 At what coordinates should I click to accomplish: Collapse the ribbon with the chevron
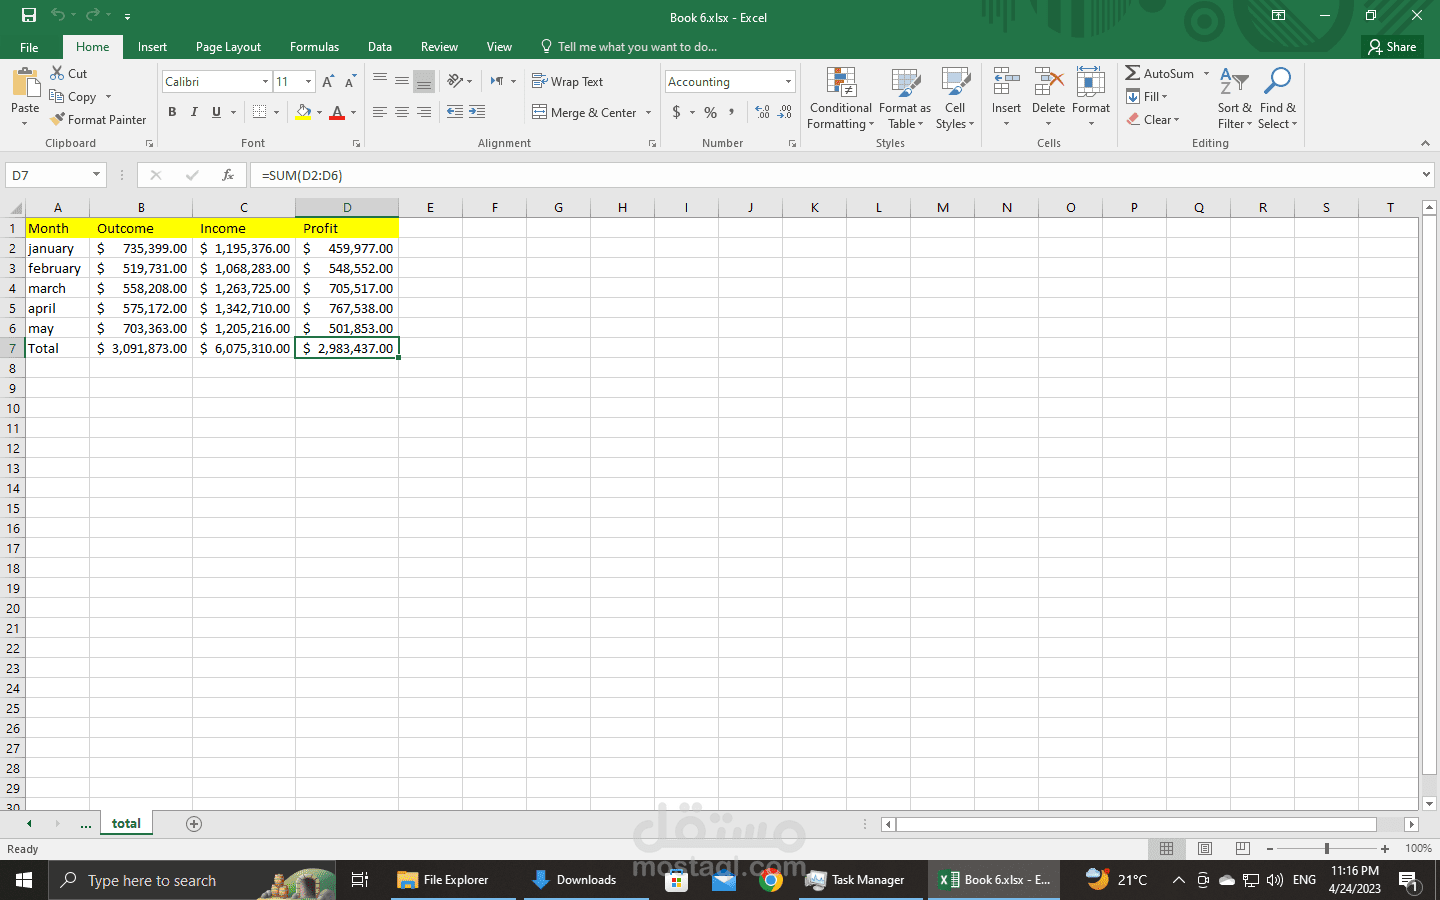click(x=1425, y=143)
